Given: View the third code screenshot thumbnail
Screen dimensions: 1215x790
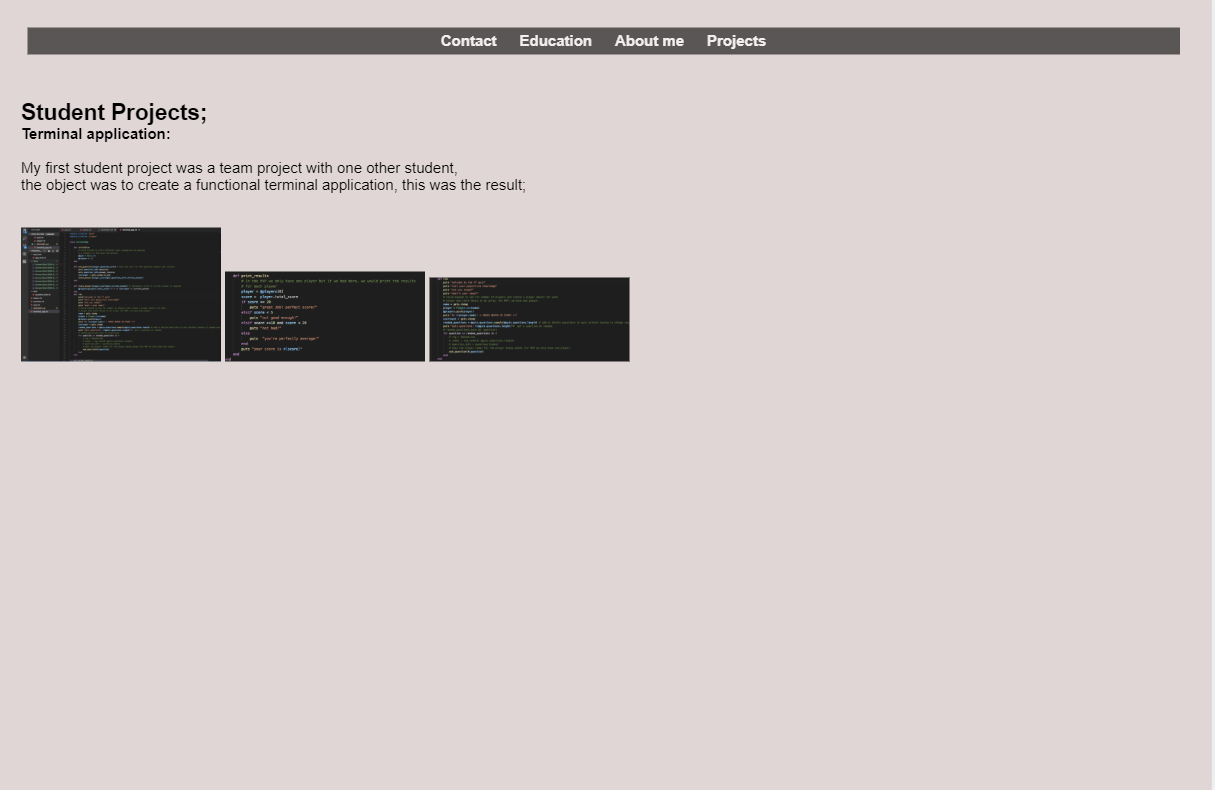Looking at the screenshot, I should 529,318.
